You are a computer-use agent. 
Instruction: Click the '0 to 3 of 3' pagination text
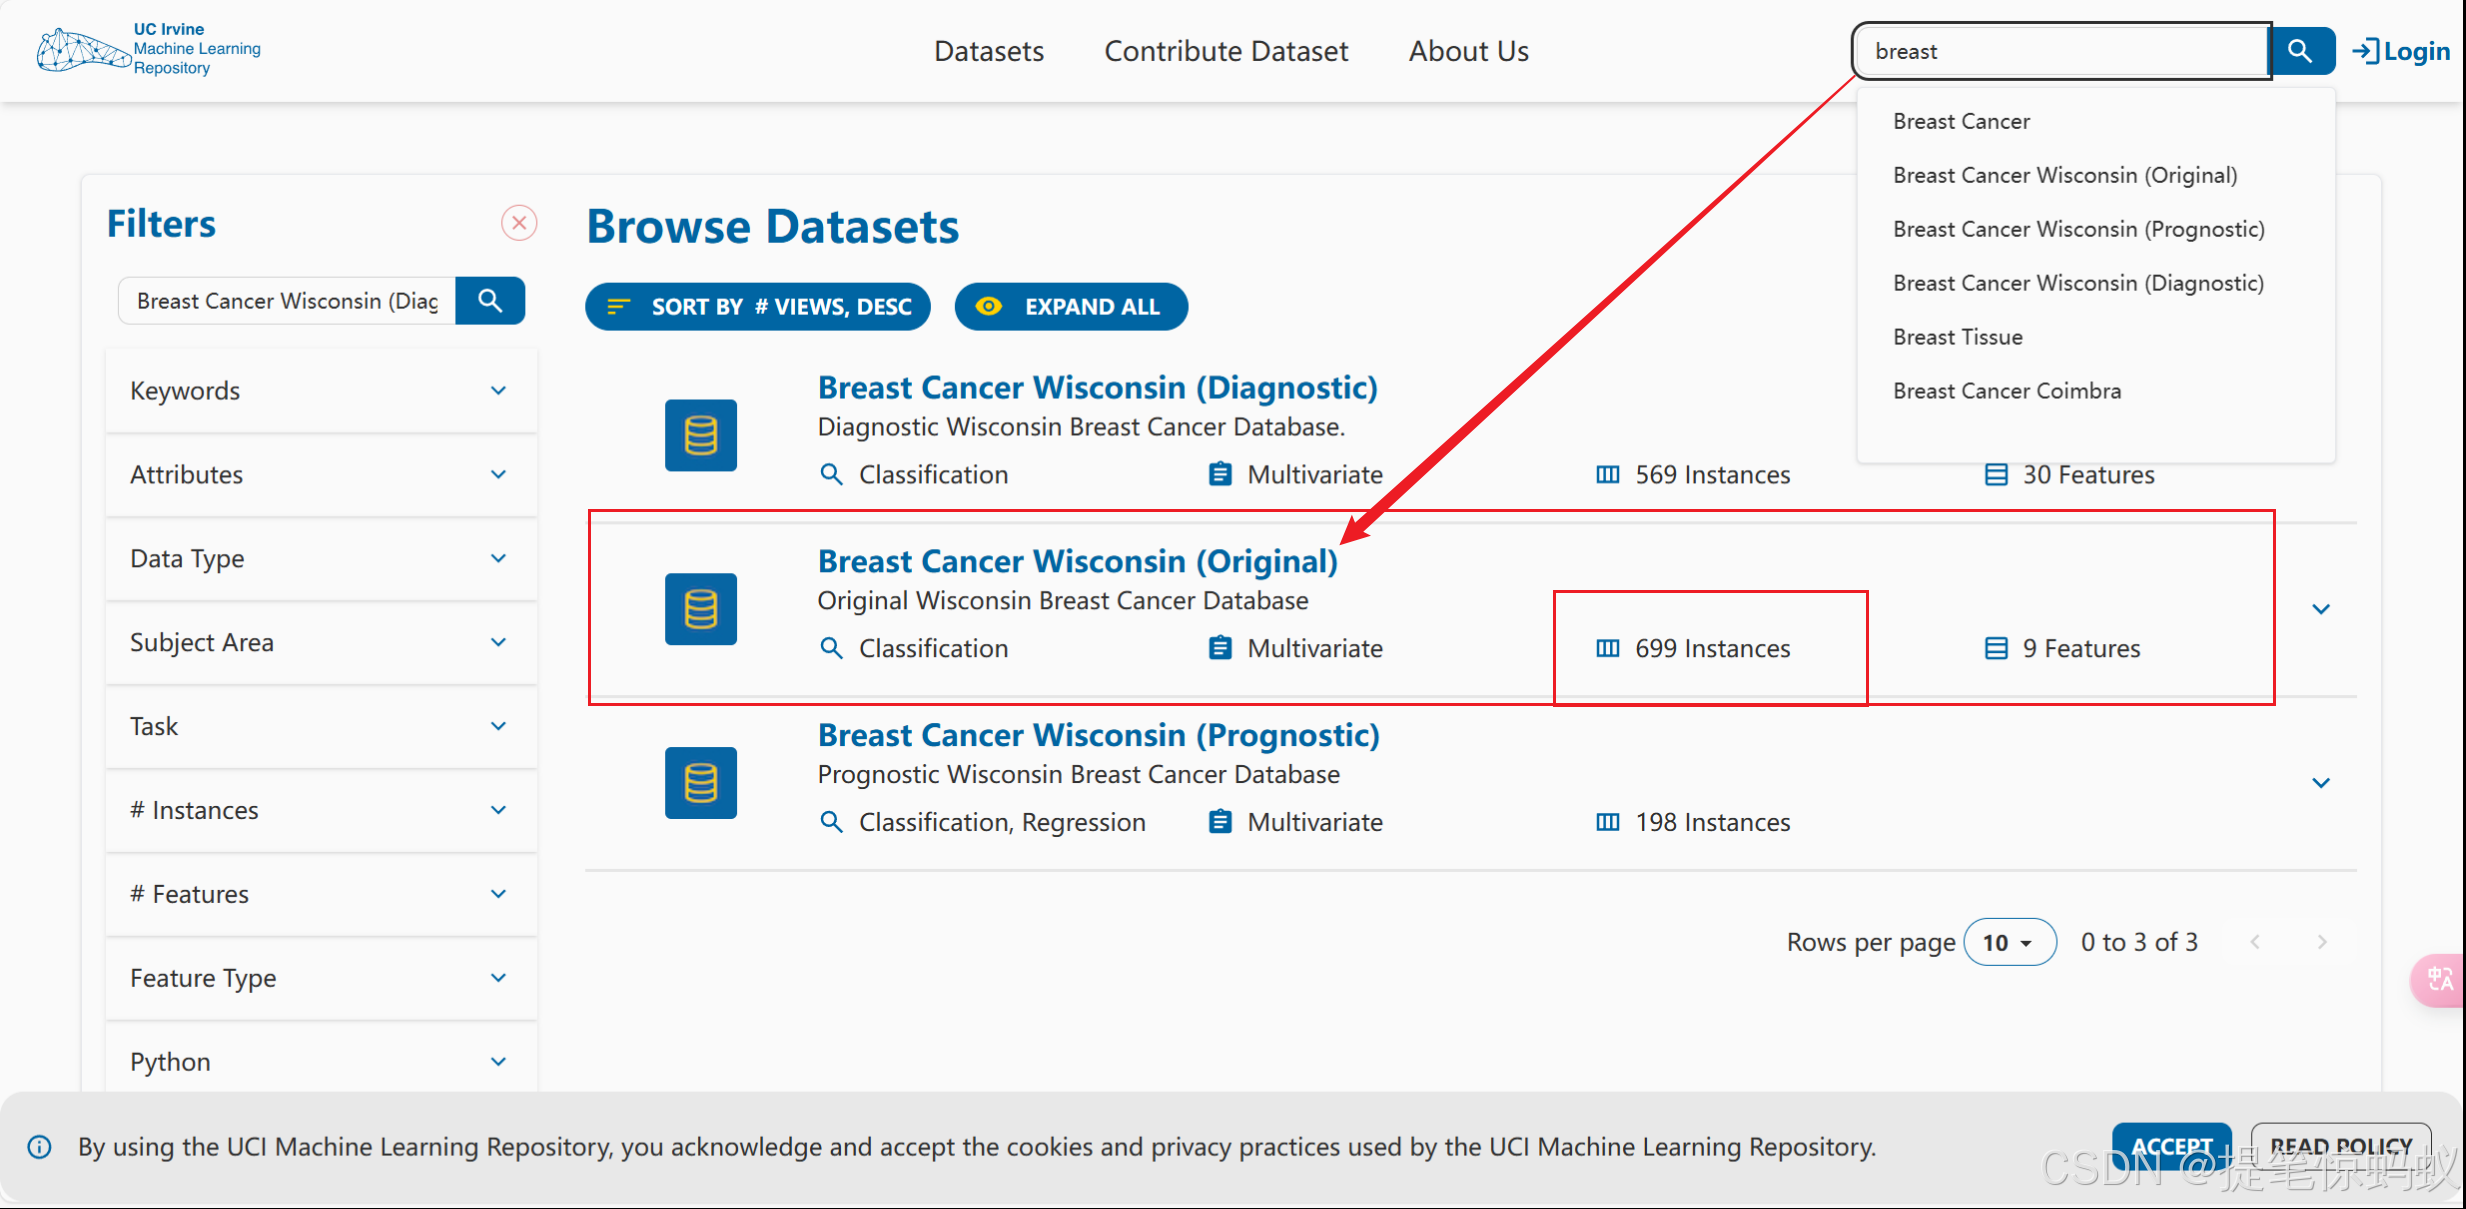pyautogui.click(x=2139, y=942)
